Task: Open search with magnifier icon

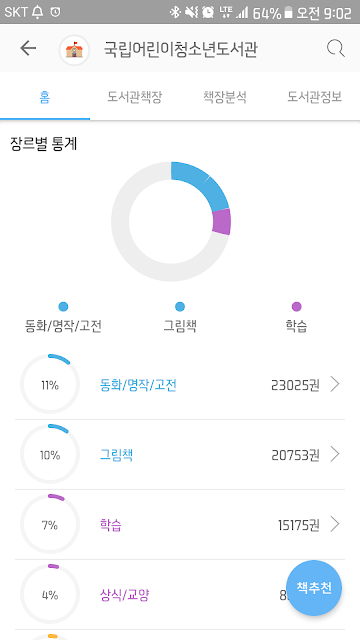Action: (336, 49)
